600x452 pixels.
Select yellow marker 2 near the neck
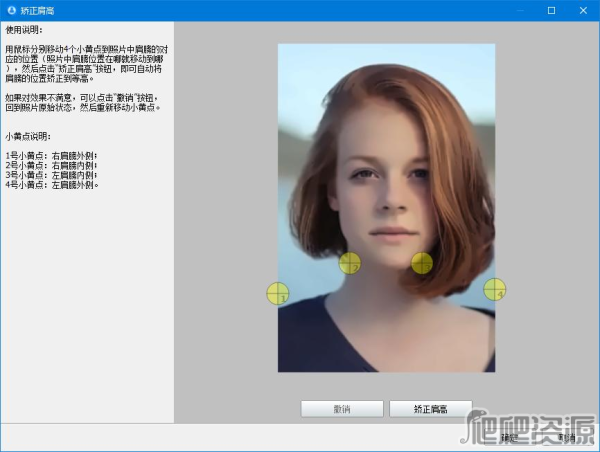click(350, 263)
